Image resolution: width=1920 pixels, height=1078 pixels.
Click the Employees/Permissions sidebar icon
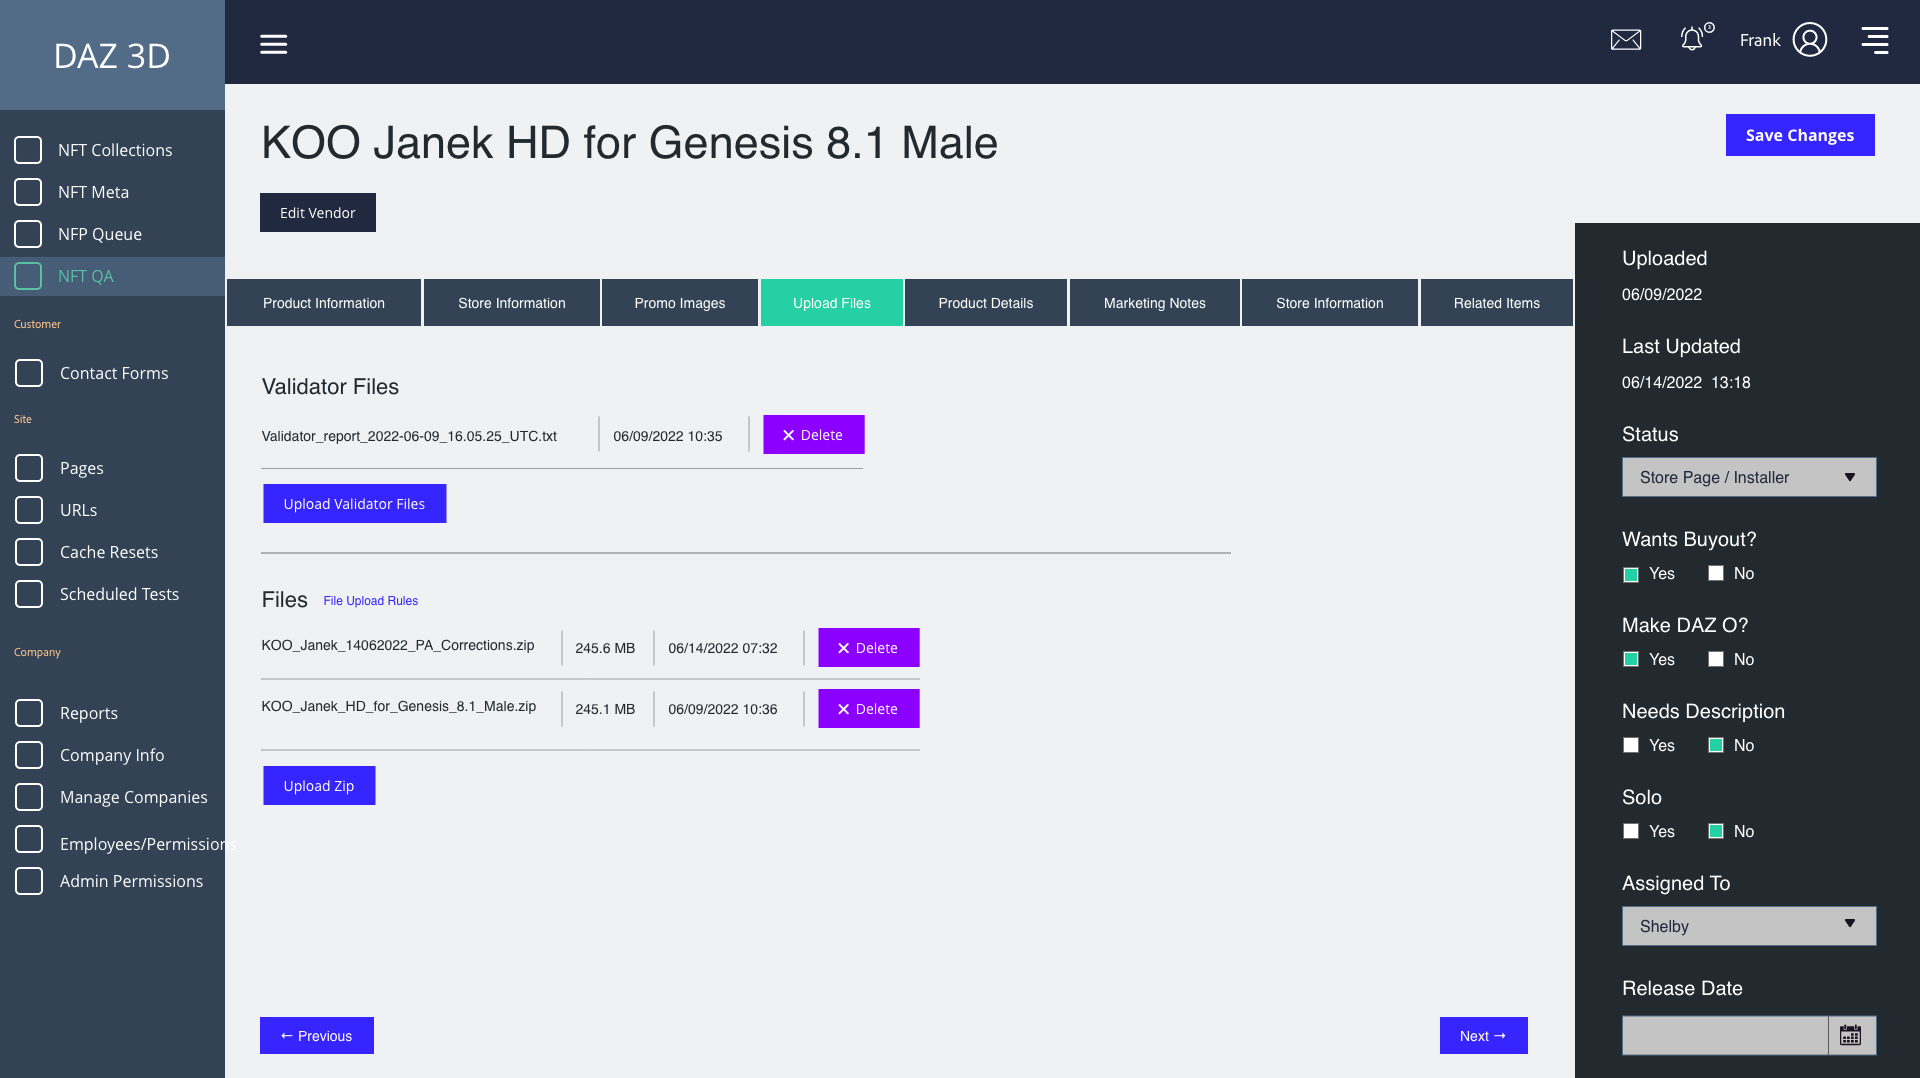[x=29, y=839]
